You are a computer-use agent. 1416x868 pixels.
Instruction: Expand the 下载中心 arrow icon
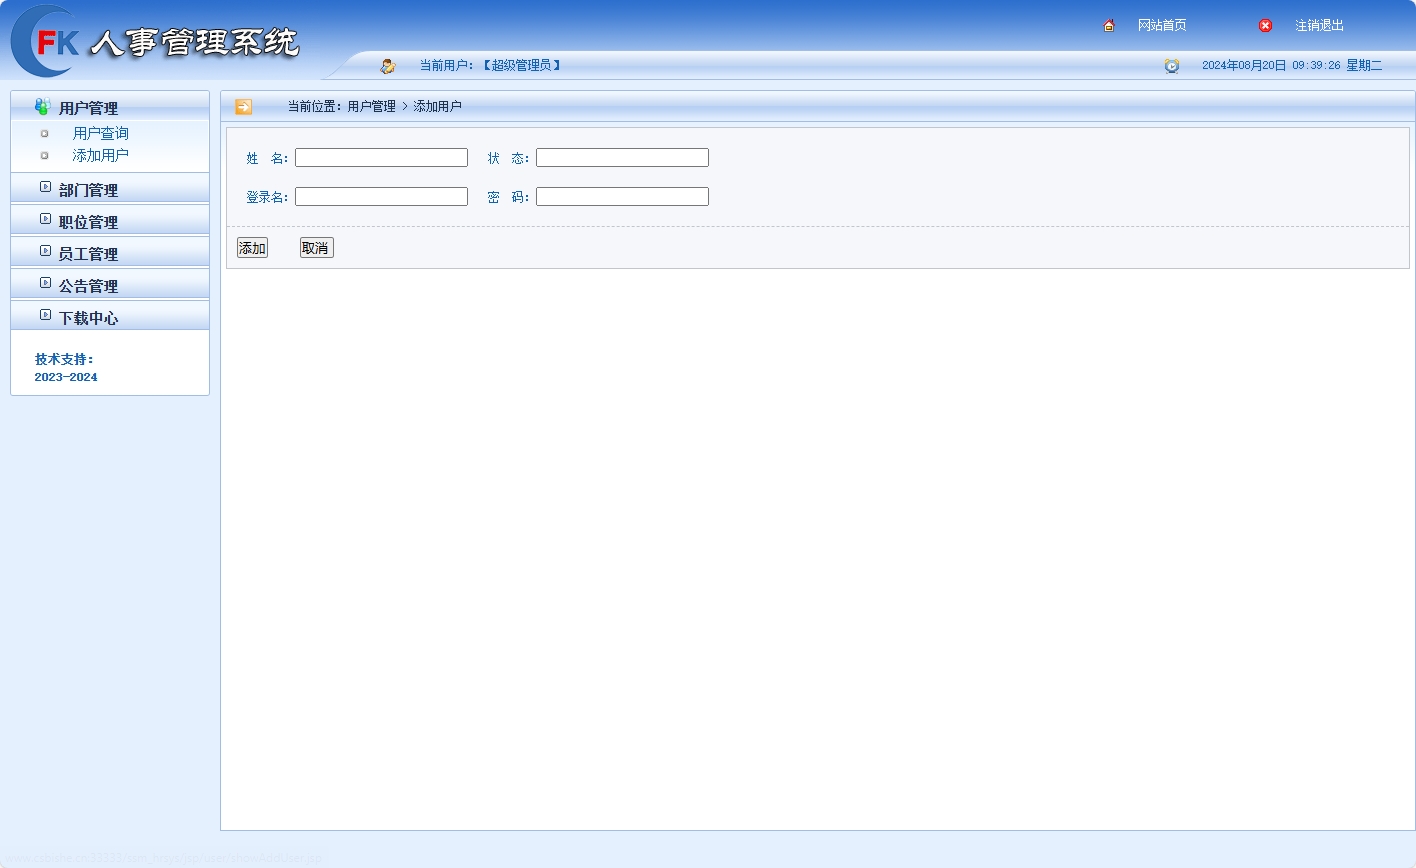pos(45,315)
